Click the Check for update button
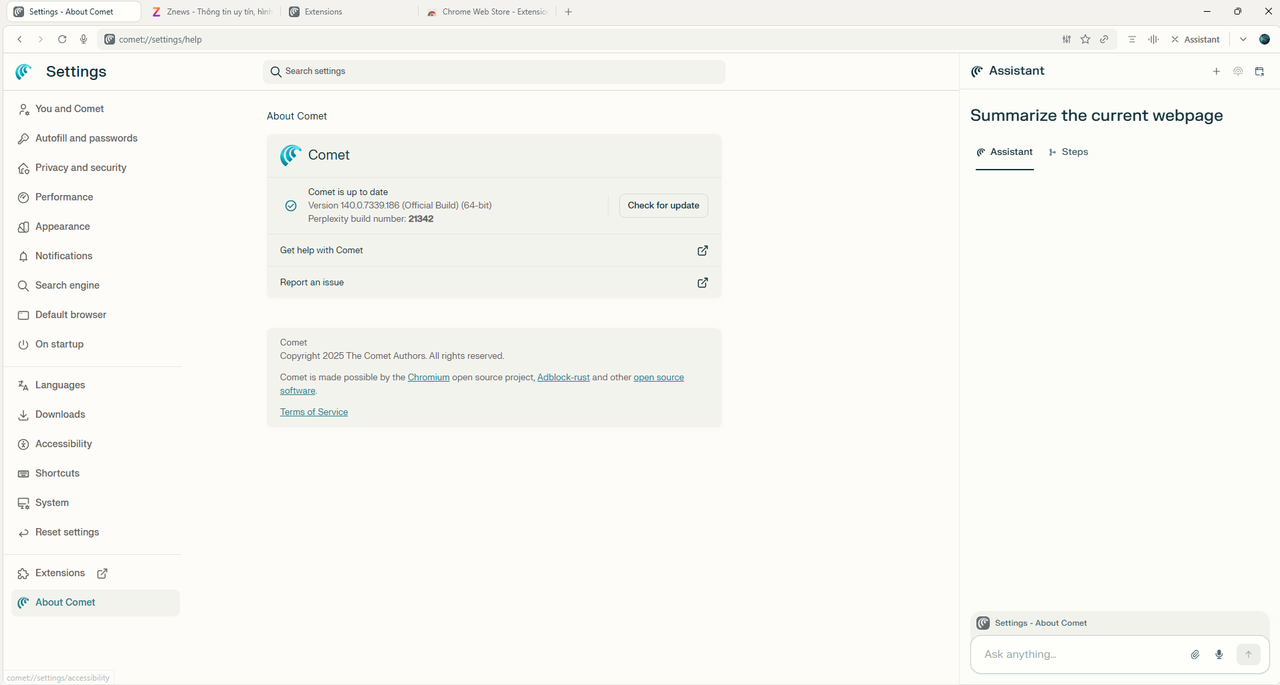 pyautogui.click(x=663, y=205)
